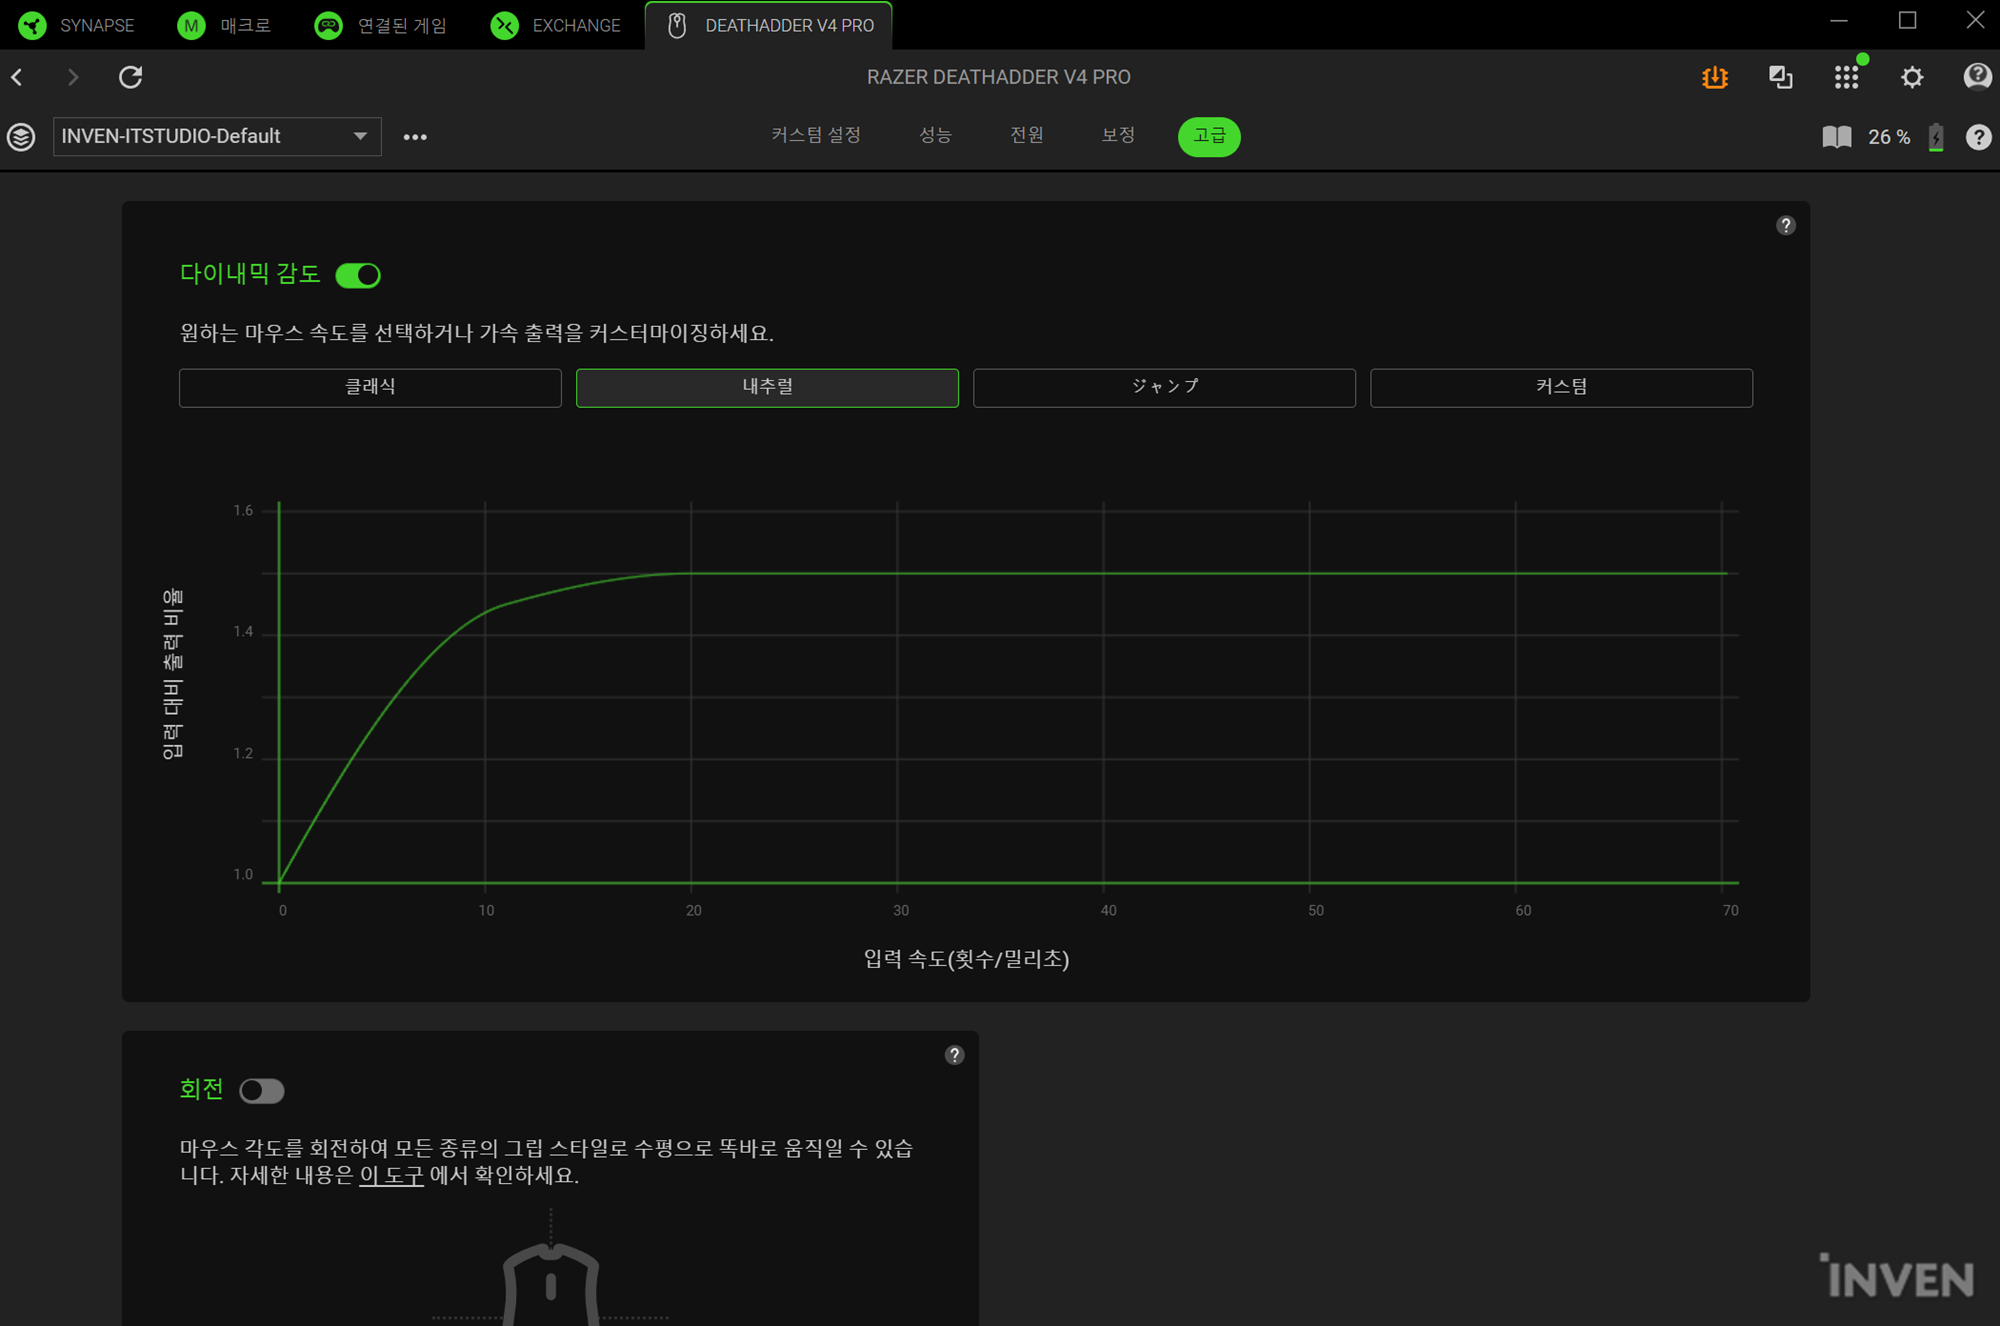Screen dimensions: 2000x1326
Task: Select the 클래식 curve preset
Action: 370,387
